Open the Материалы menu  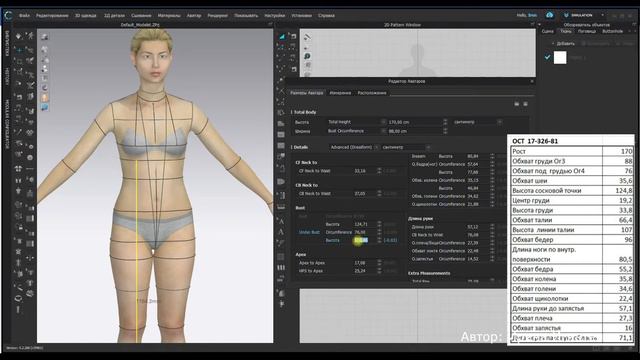[169, 16]
